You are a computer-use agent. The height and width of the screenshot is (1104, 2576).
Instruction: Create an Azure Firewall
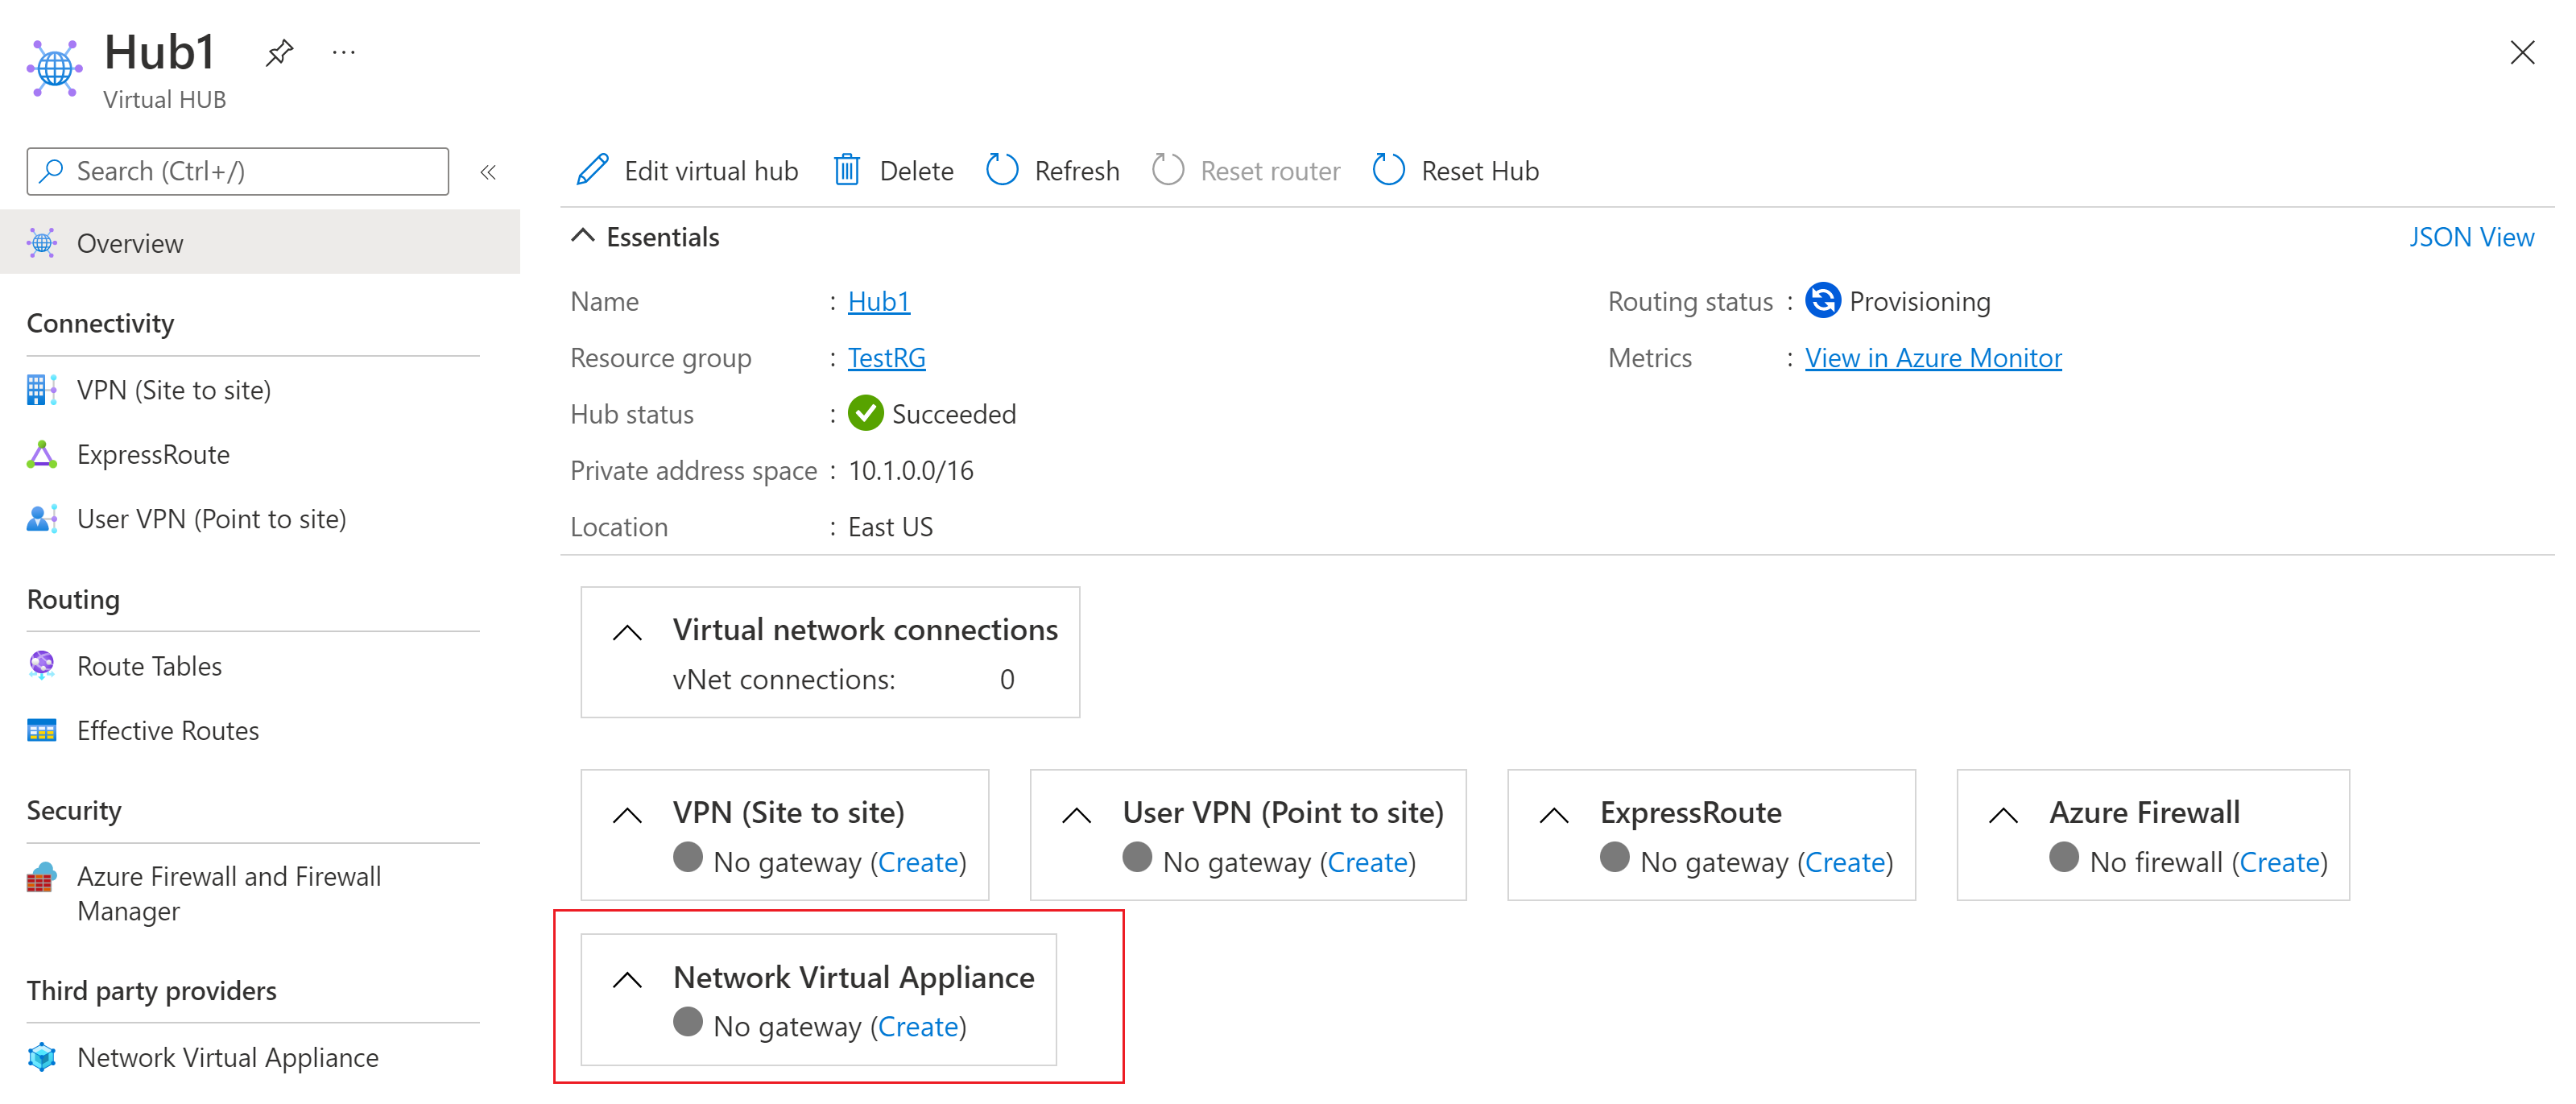click(2280, 863)
